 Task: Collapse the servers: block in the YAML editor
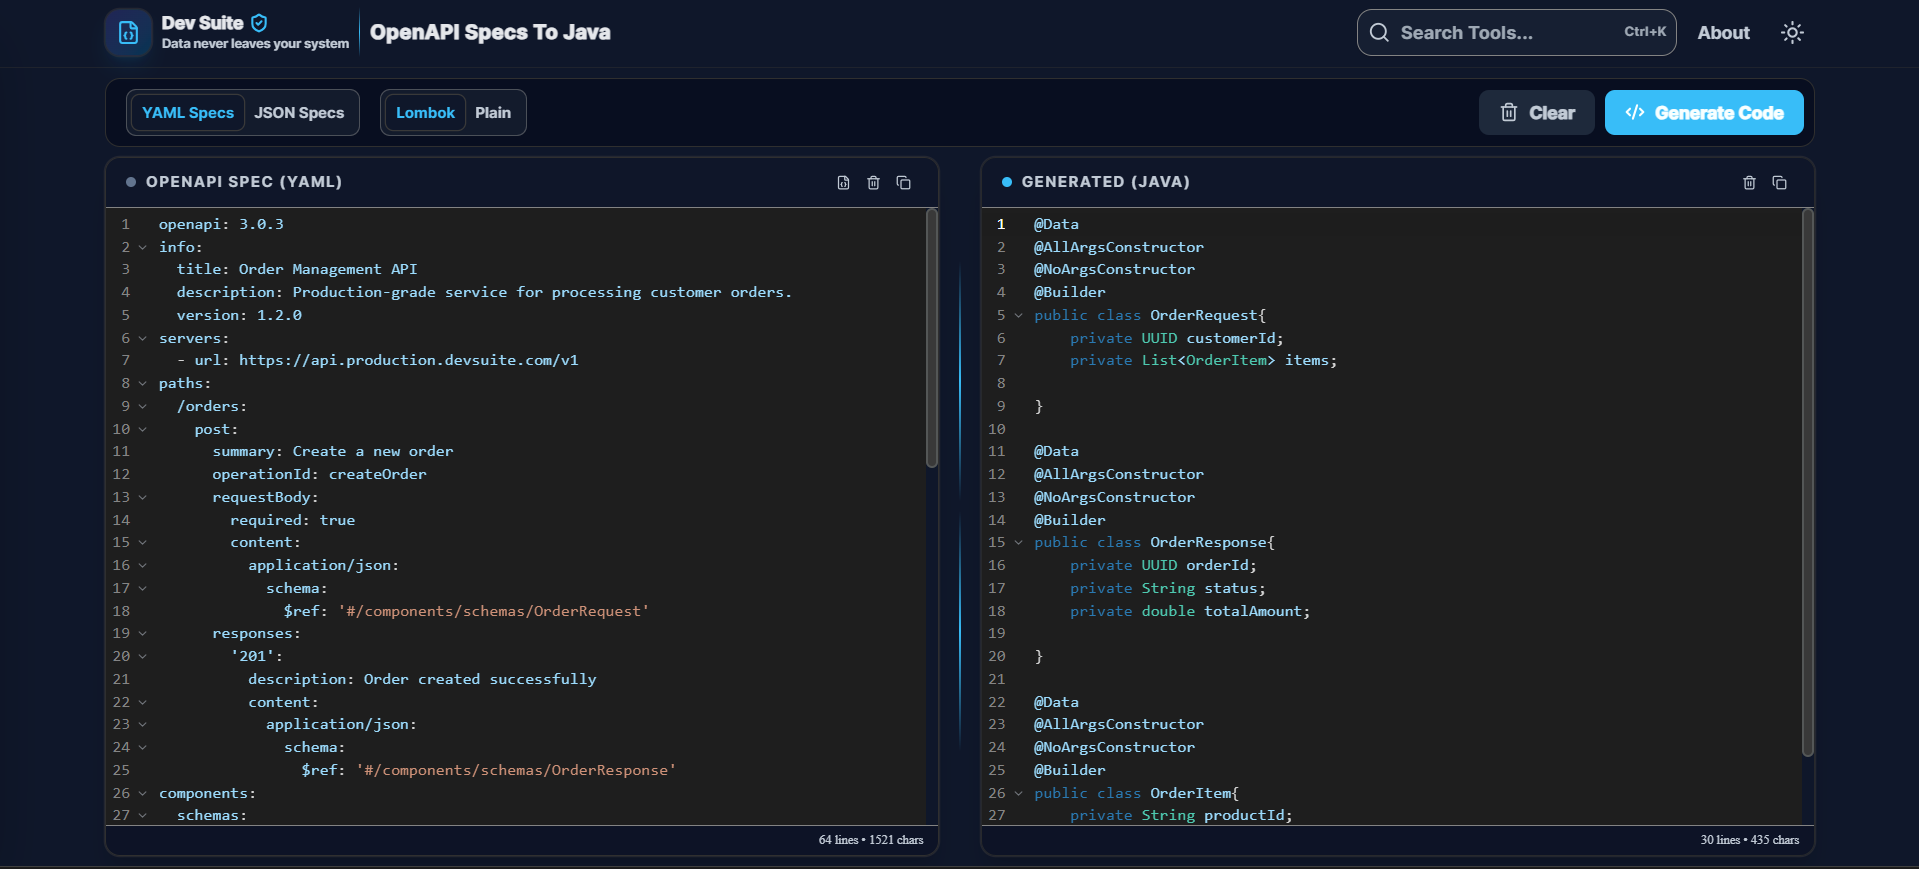(x=143, y=339)
